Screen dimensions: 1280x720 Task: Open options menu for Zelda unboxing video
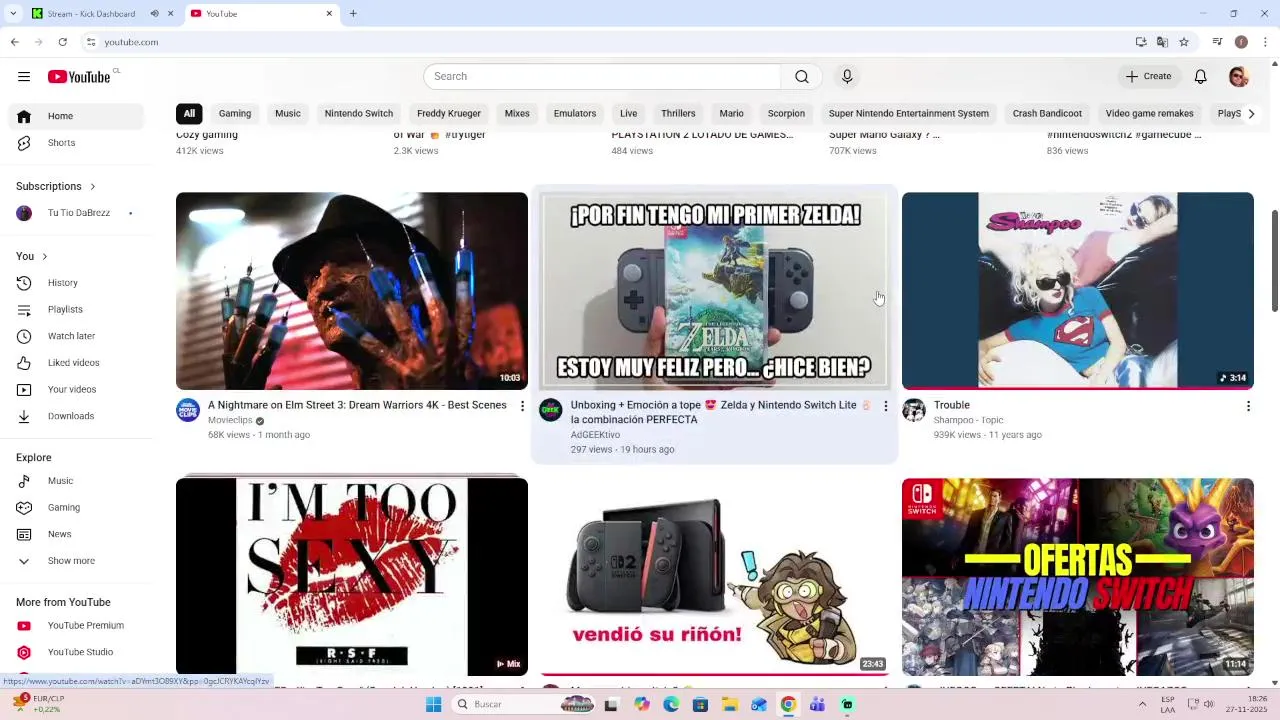coord(885,406)
